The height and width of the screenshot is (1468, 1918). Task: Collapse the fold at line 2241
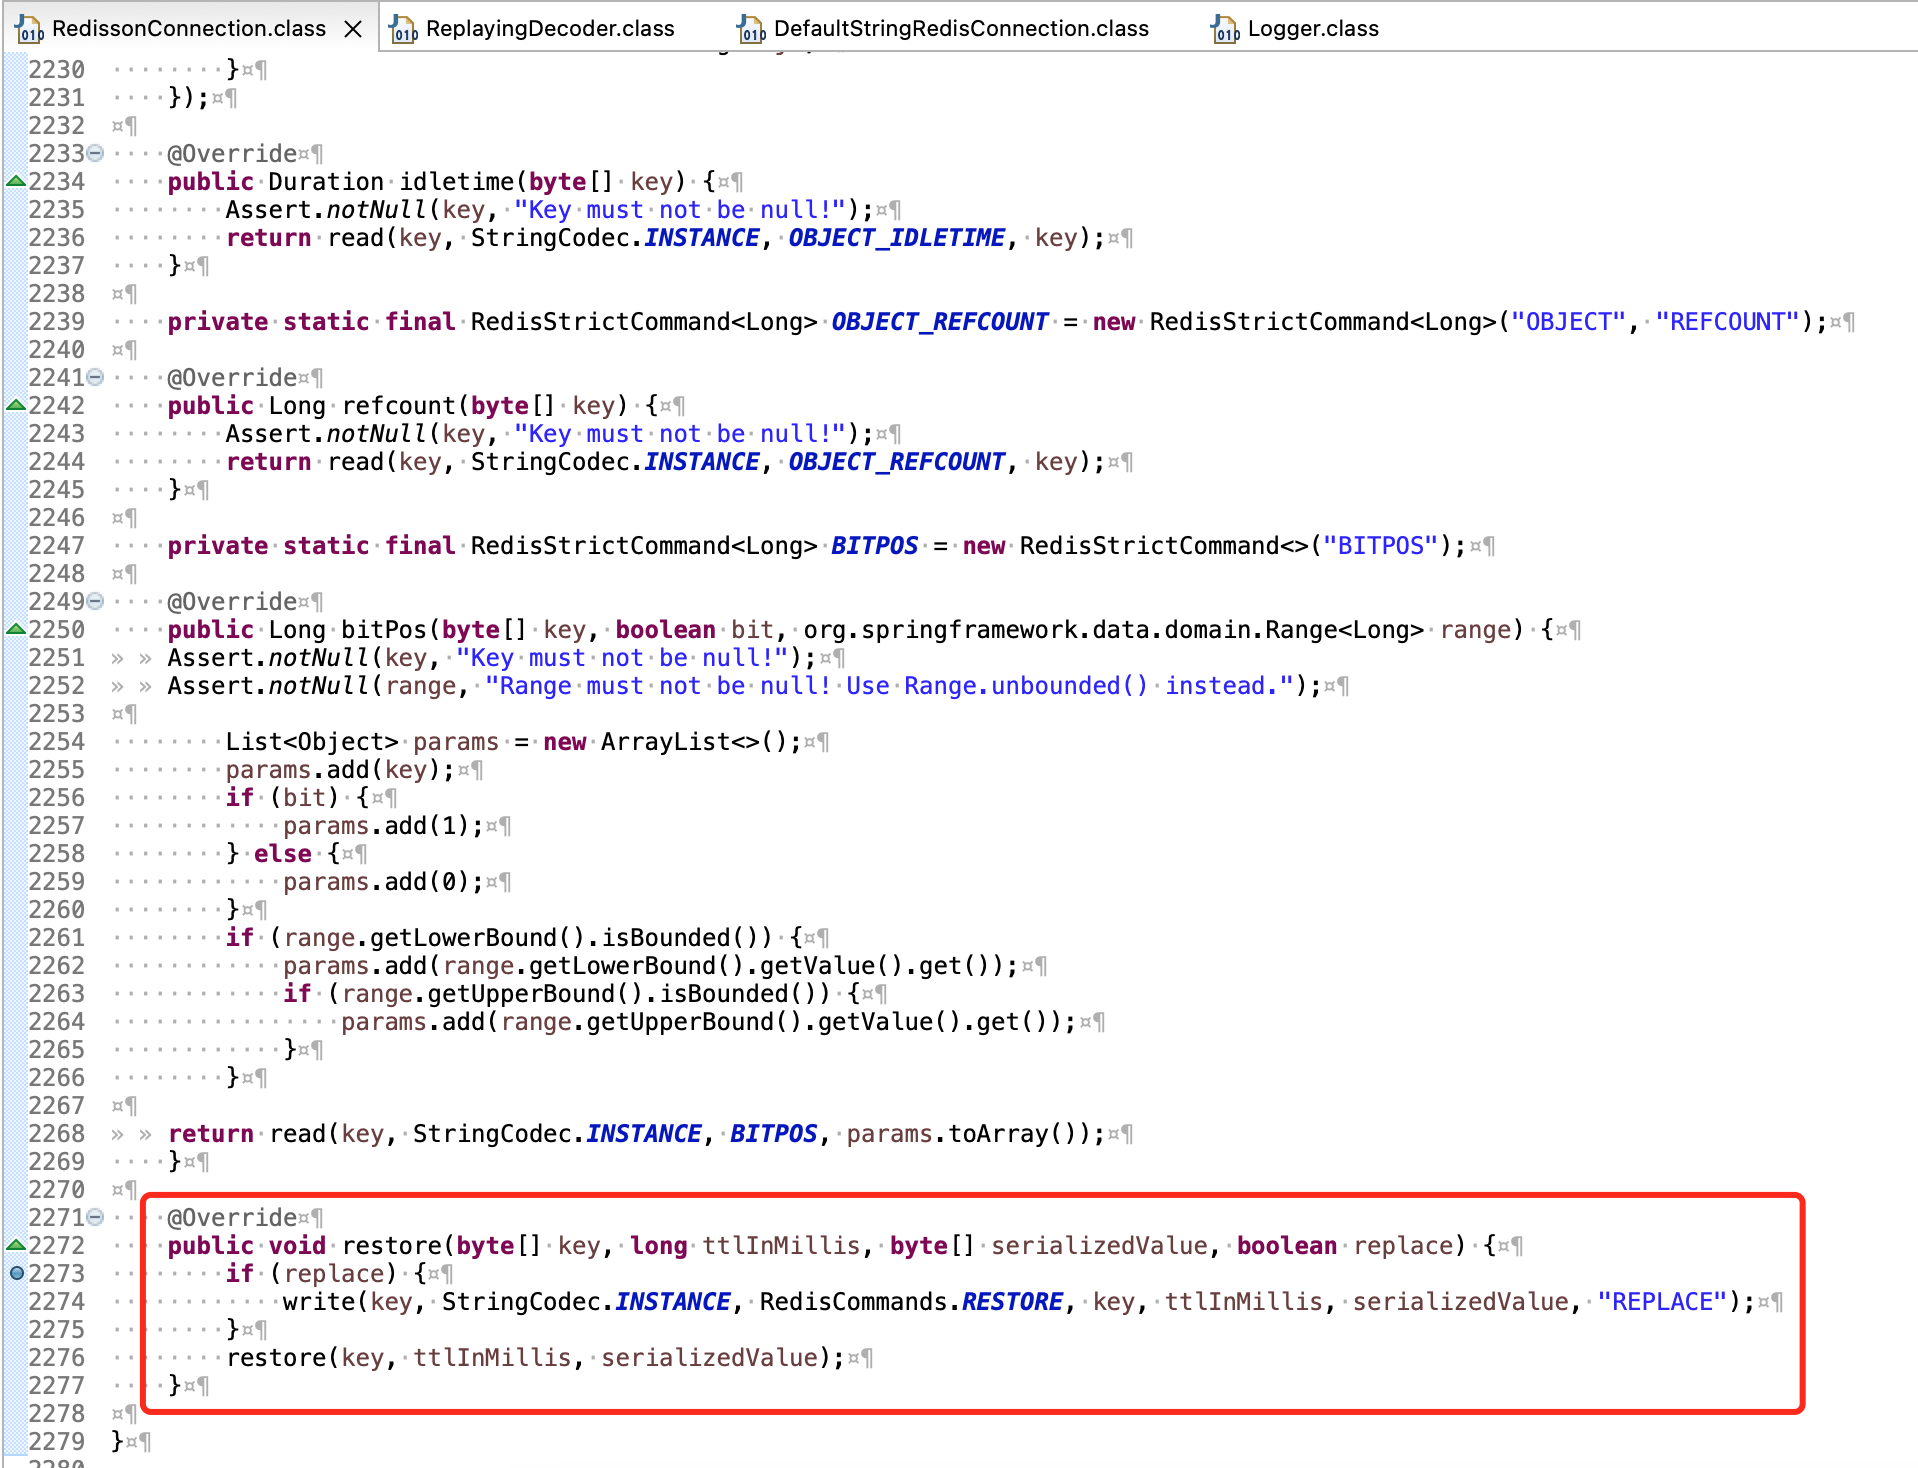[x=95, y=377]
